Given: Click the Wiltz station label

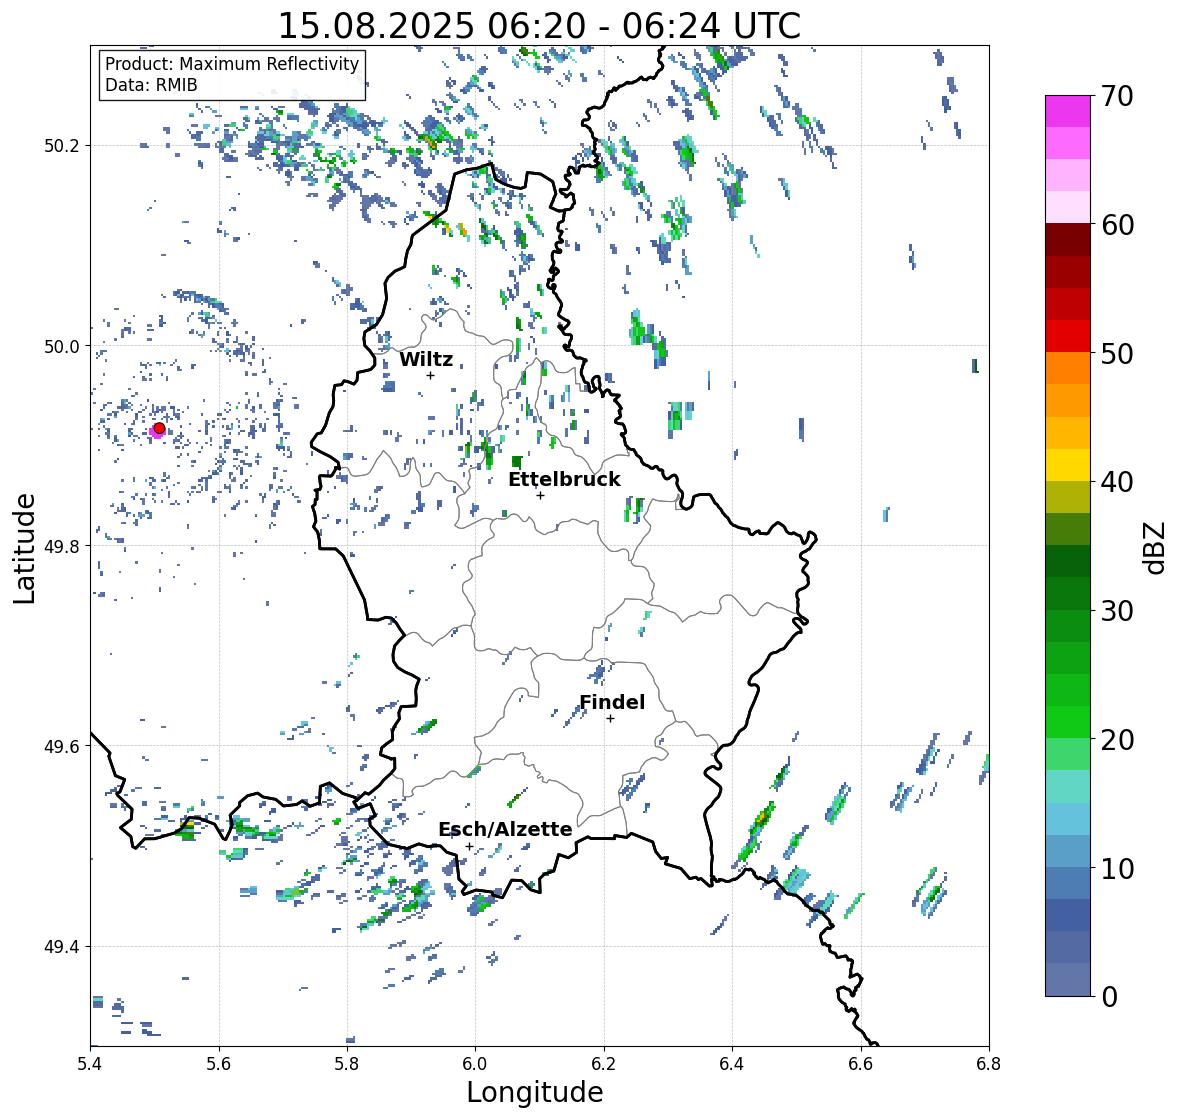Looking at the screenshot, I should (426, 359).
